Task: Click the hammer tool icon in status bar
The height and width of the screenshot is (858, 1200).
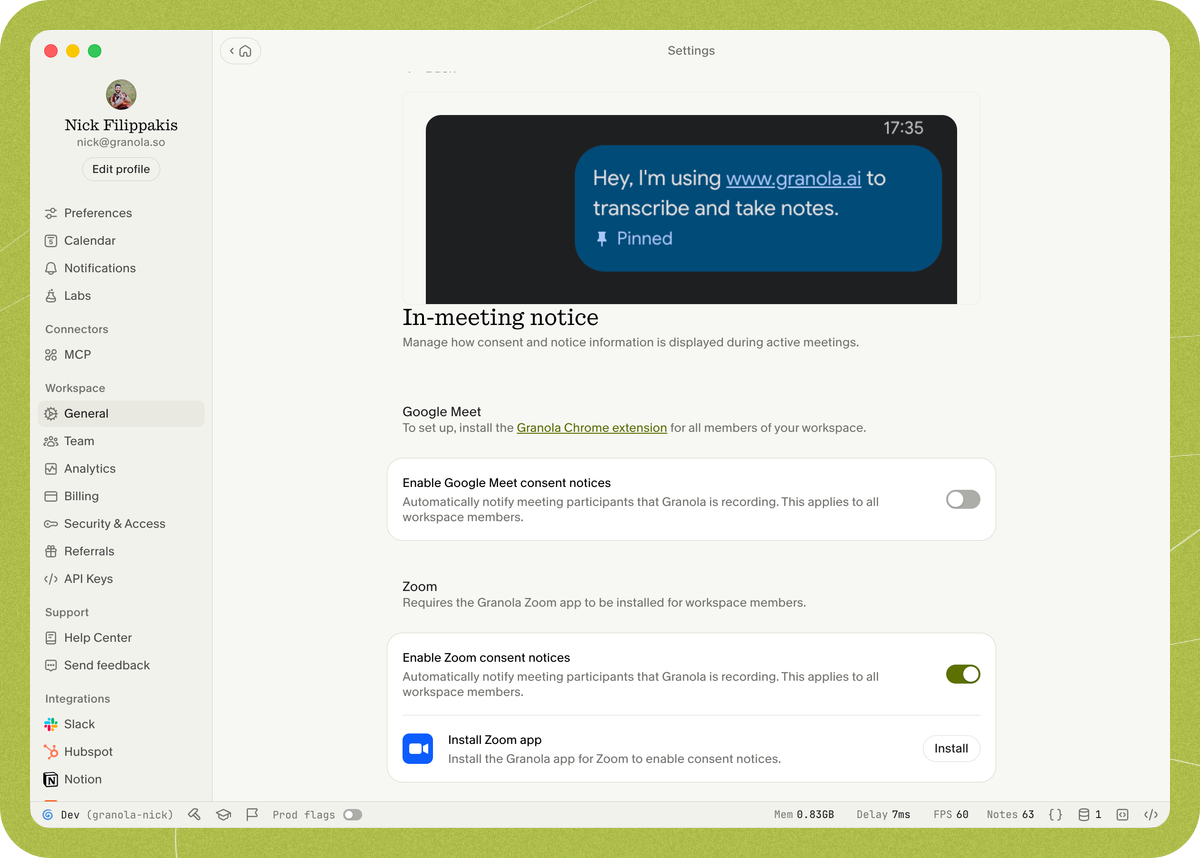Action: (x=195, y=815)
